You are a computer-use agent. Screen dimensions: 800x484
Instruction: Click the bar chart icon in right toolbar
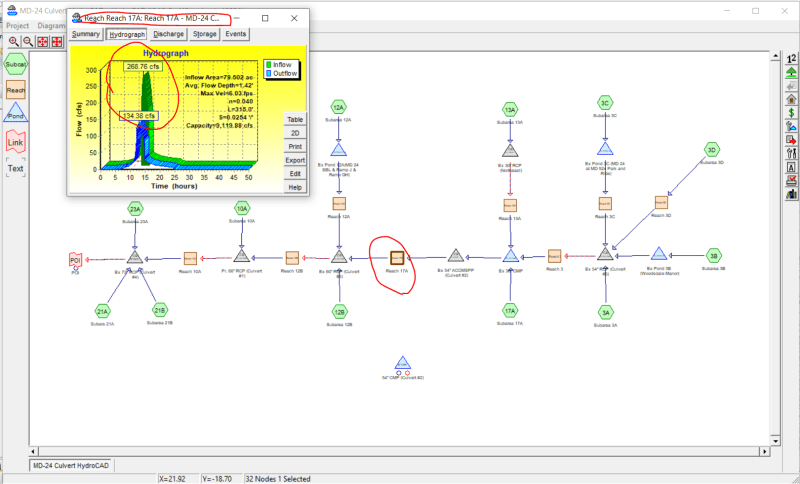coord(791,194)
